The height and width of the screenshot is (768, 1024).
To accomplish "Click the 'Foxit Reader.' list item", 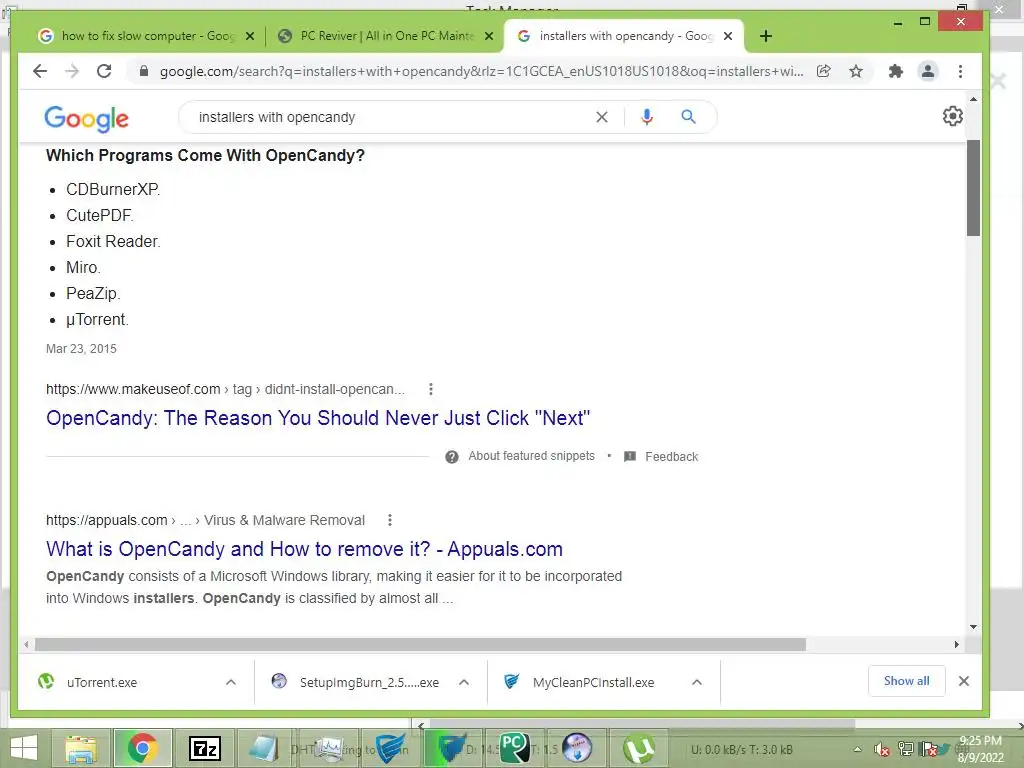I will point(113,242).
